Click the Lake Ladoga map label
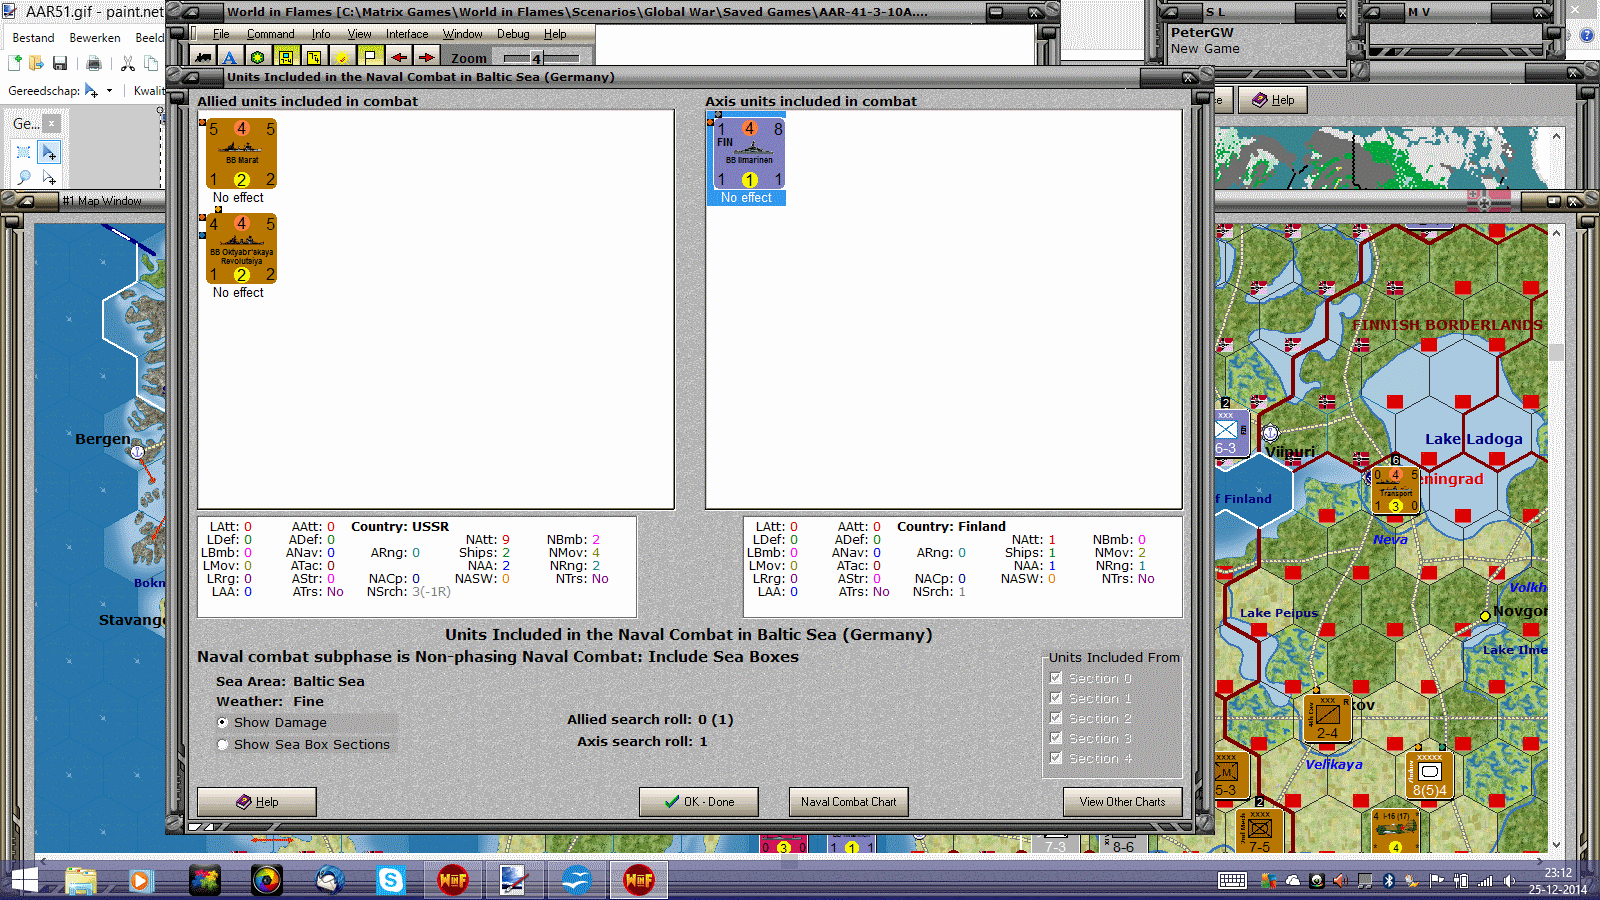The width and height of the screenshot is (1600, 900). [x=1473, y=439]
